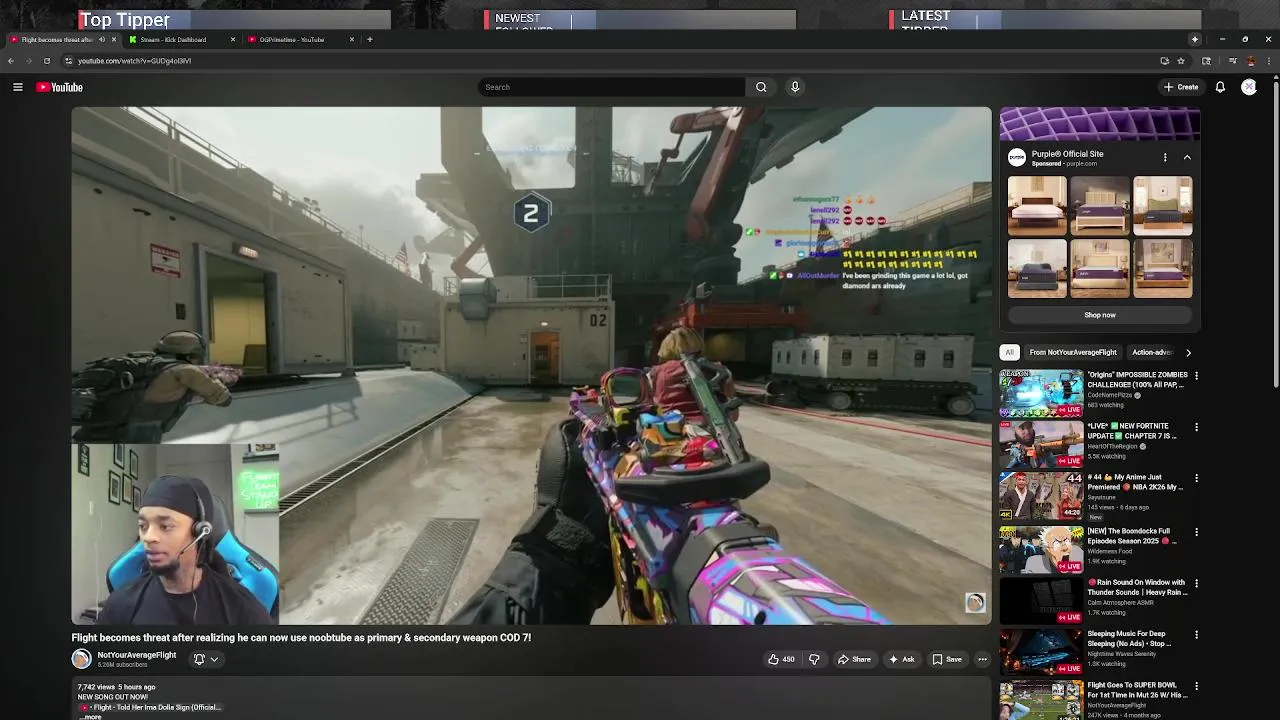The width and height of the screenshot is (1280, 720).
Task: Open NotYourAverageFlight channel avatar
Action: (81, 658)
